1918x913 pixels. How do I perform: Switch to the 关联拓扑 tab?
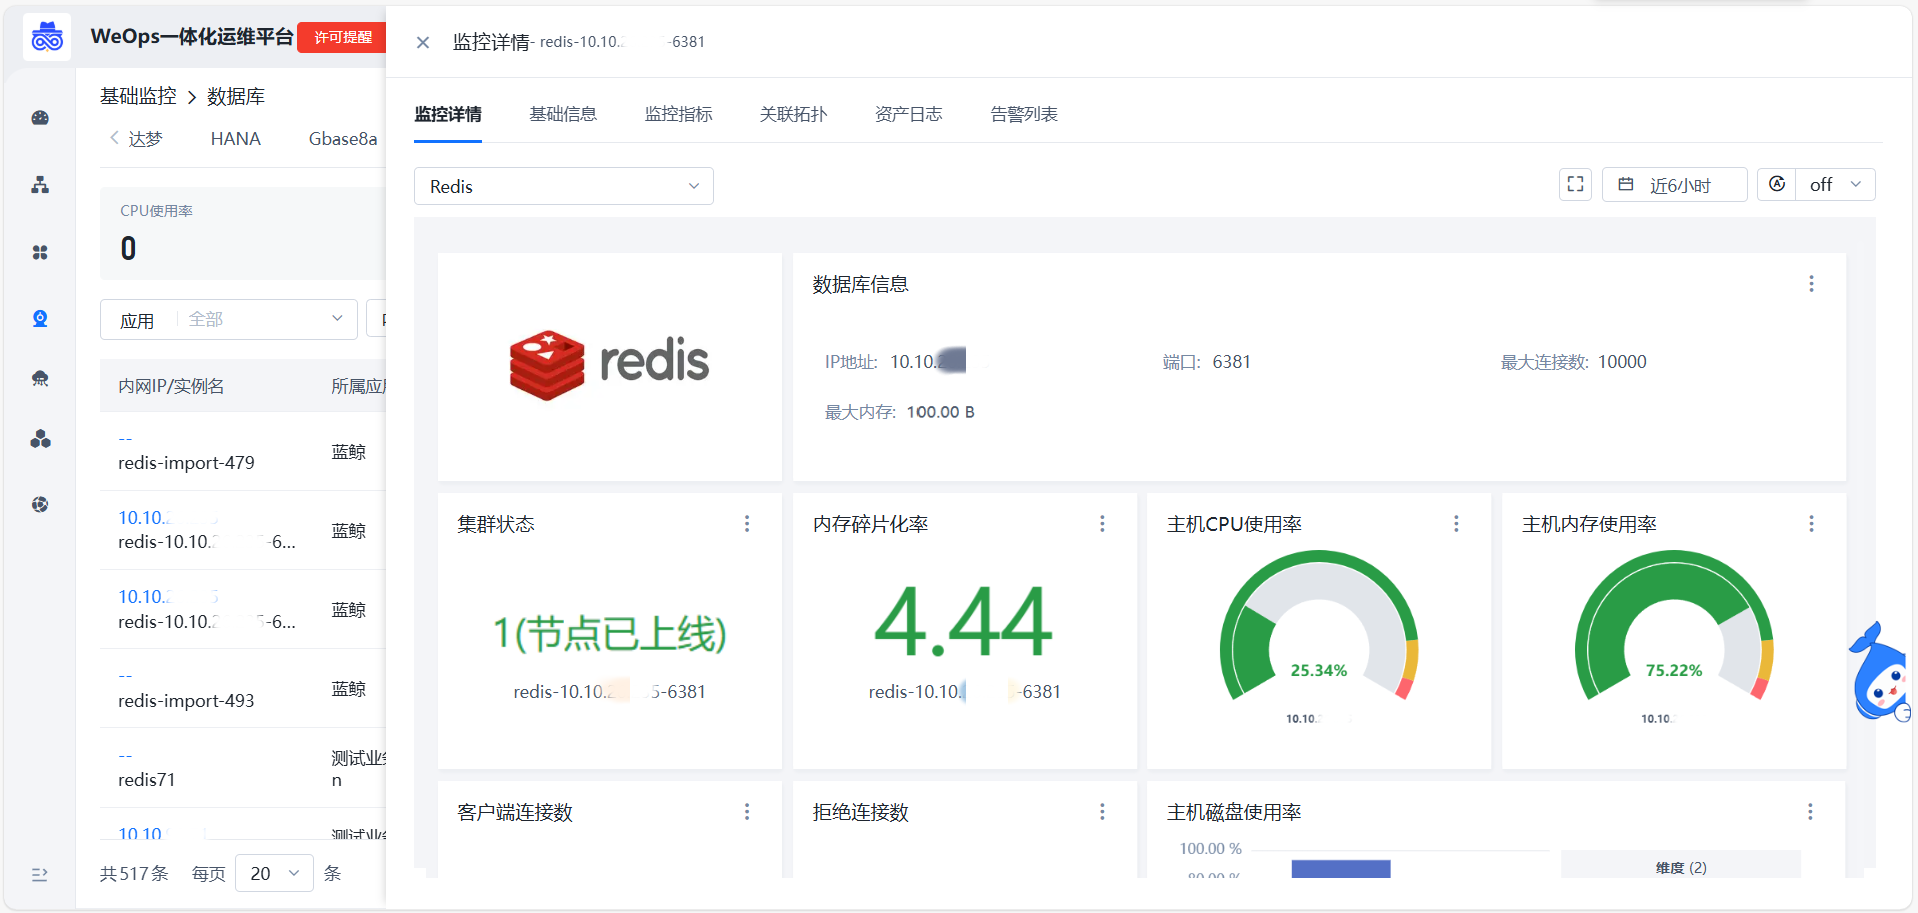click(794, 114)
